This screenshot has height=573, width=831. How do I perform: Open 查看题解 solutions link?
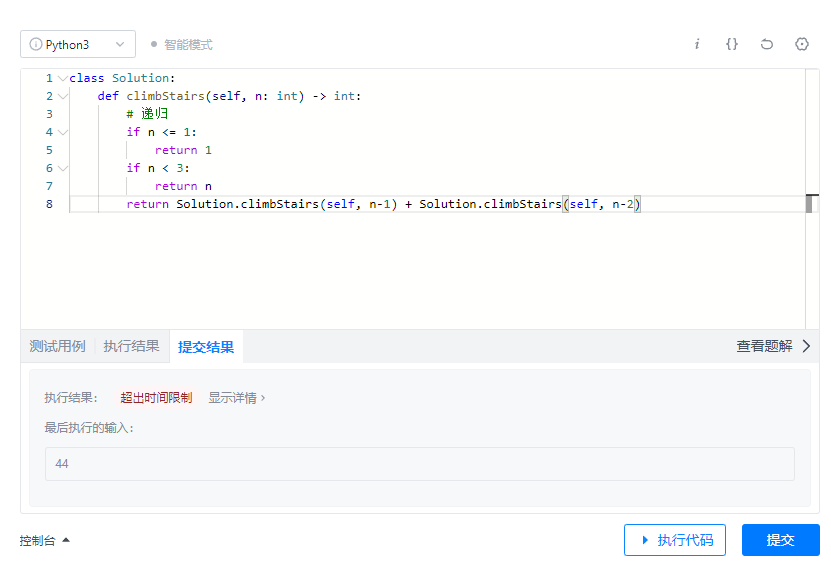(x=764, y=346)
